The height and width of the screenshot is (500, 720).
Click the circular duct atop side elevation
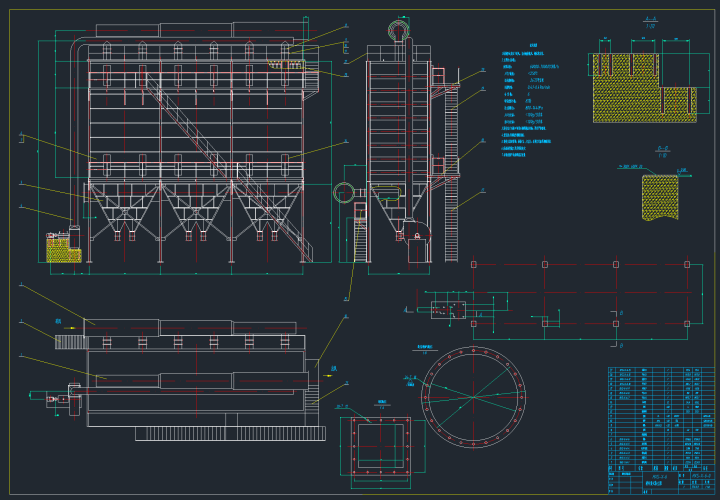(x=398, y=30)
